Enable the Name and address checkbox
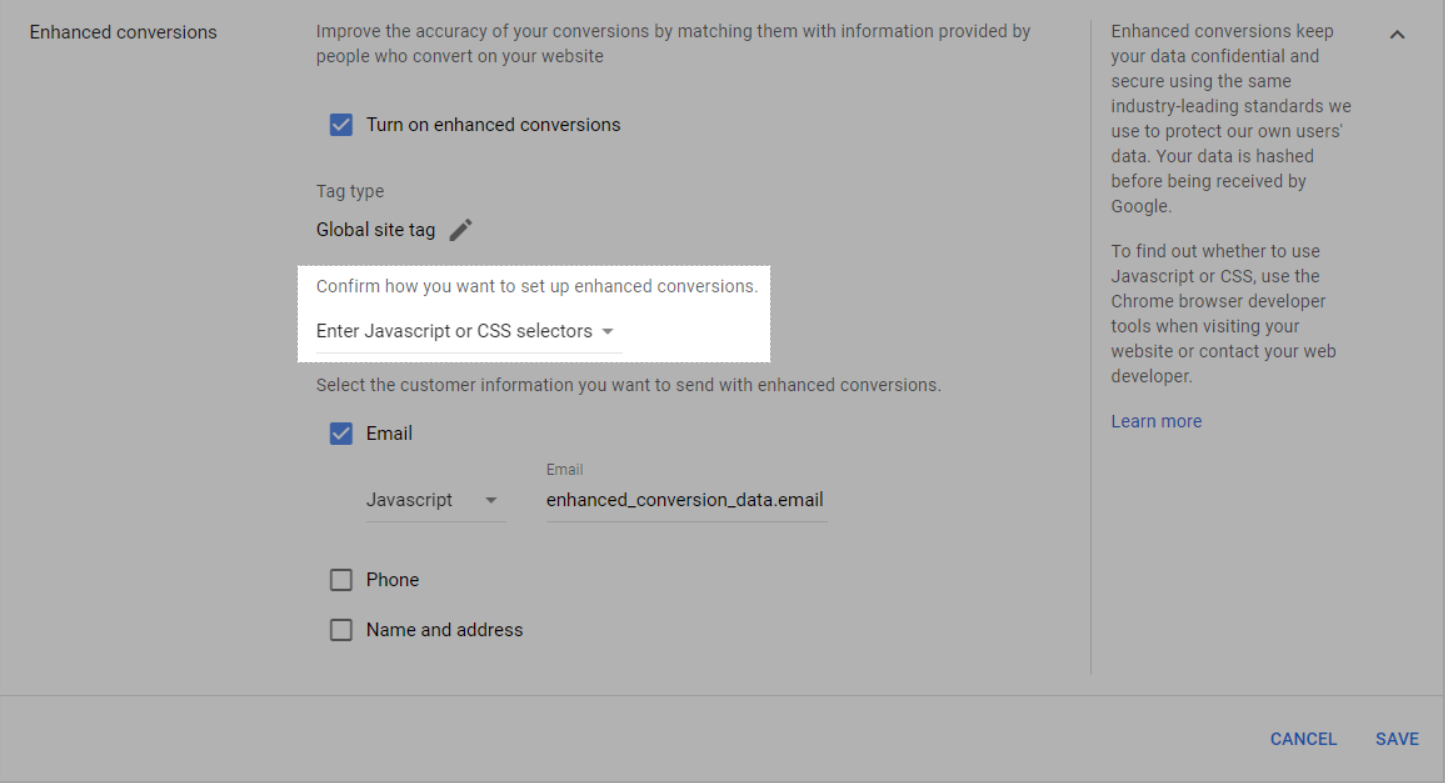 pyautogui.click(x=341, y=630)
